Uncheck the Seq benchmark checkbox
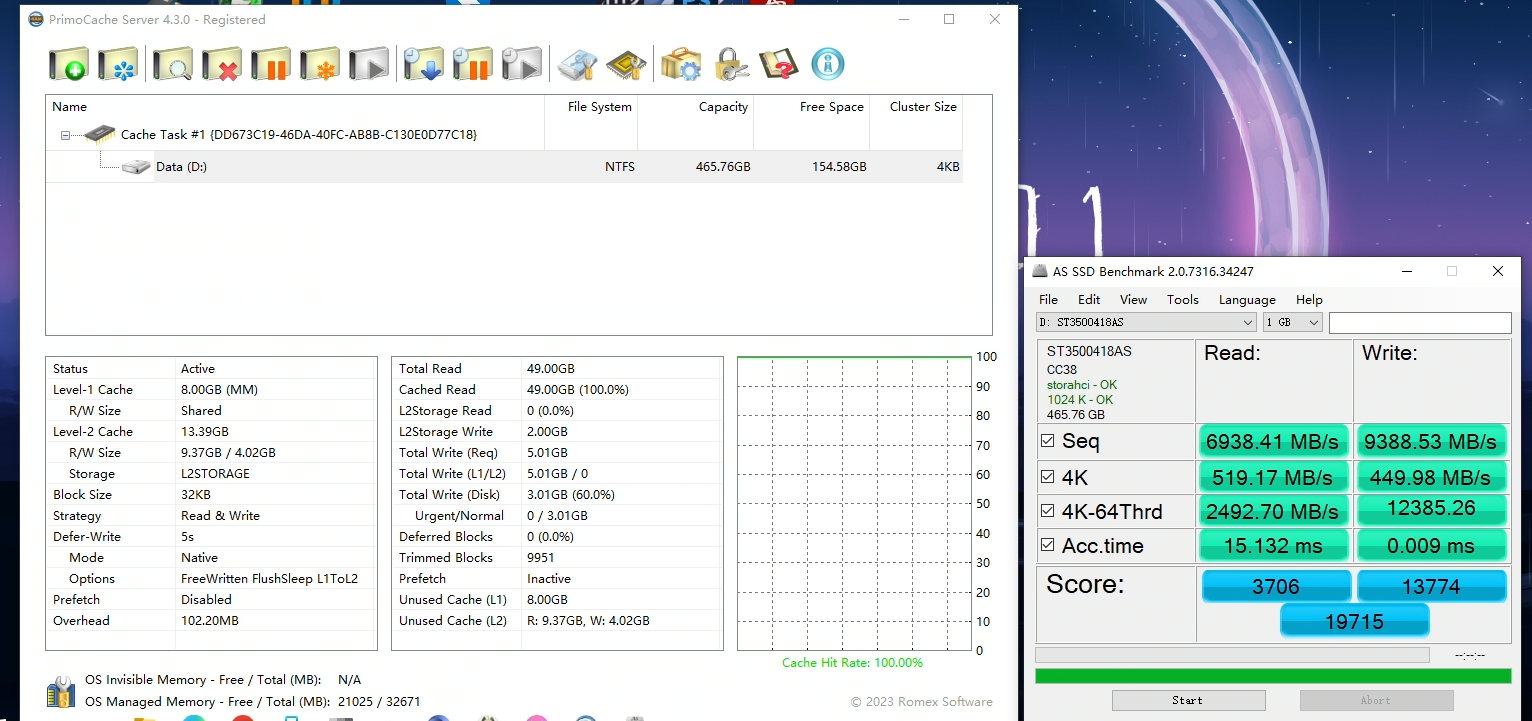Viewport: 1532px width, 721px height. [x=1047, y=441]
